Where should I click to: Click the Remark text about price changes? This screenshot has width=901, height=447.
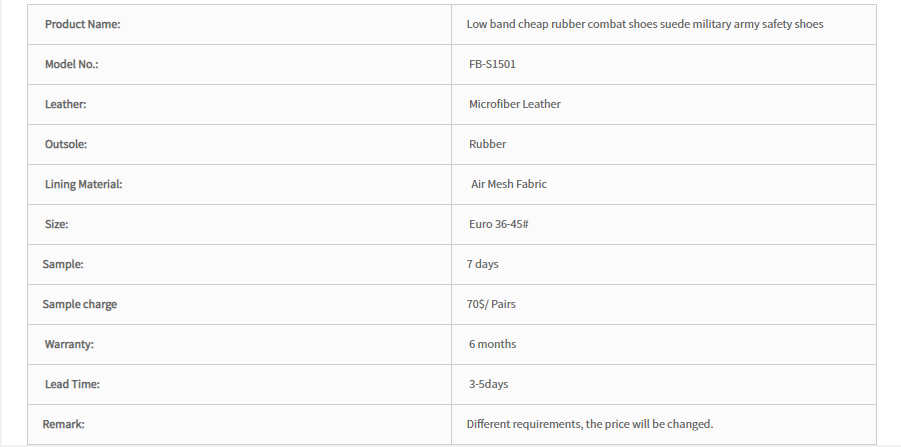coord(590,424)
